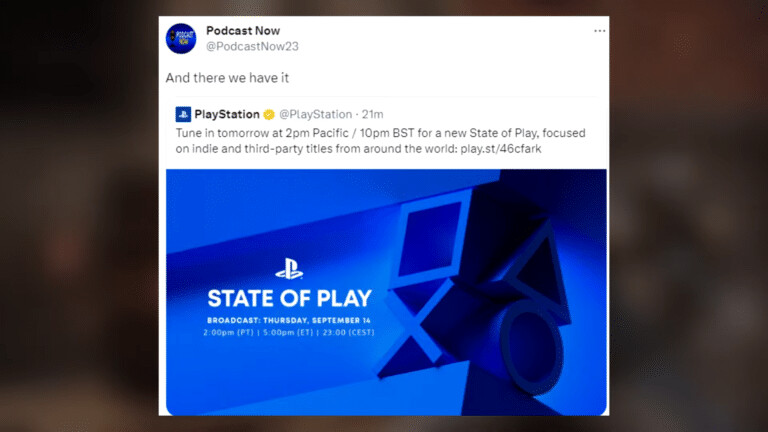The width and height of the screenshot is (768, 432).
Task: Click the Podcast Now profile avatar
Action: pyautogui.click(x=181, y=38)
